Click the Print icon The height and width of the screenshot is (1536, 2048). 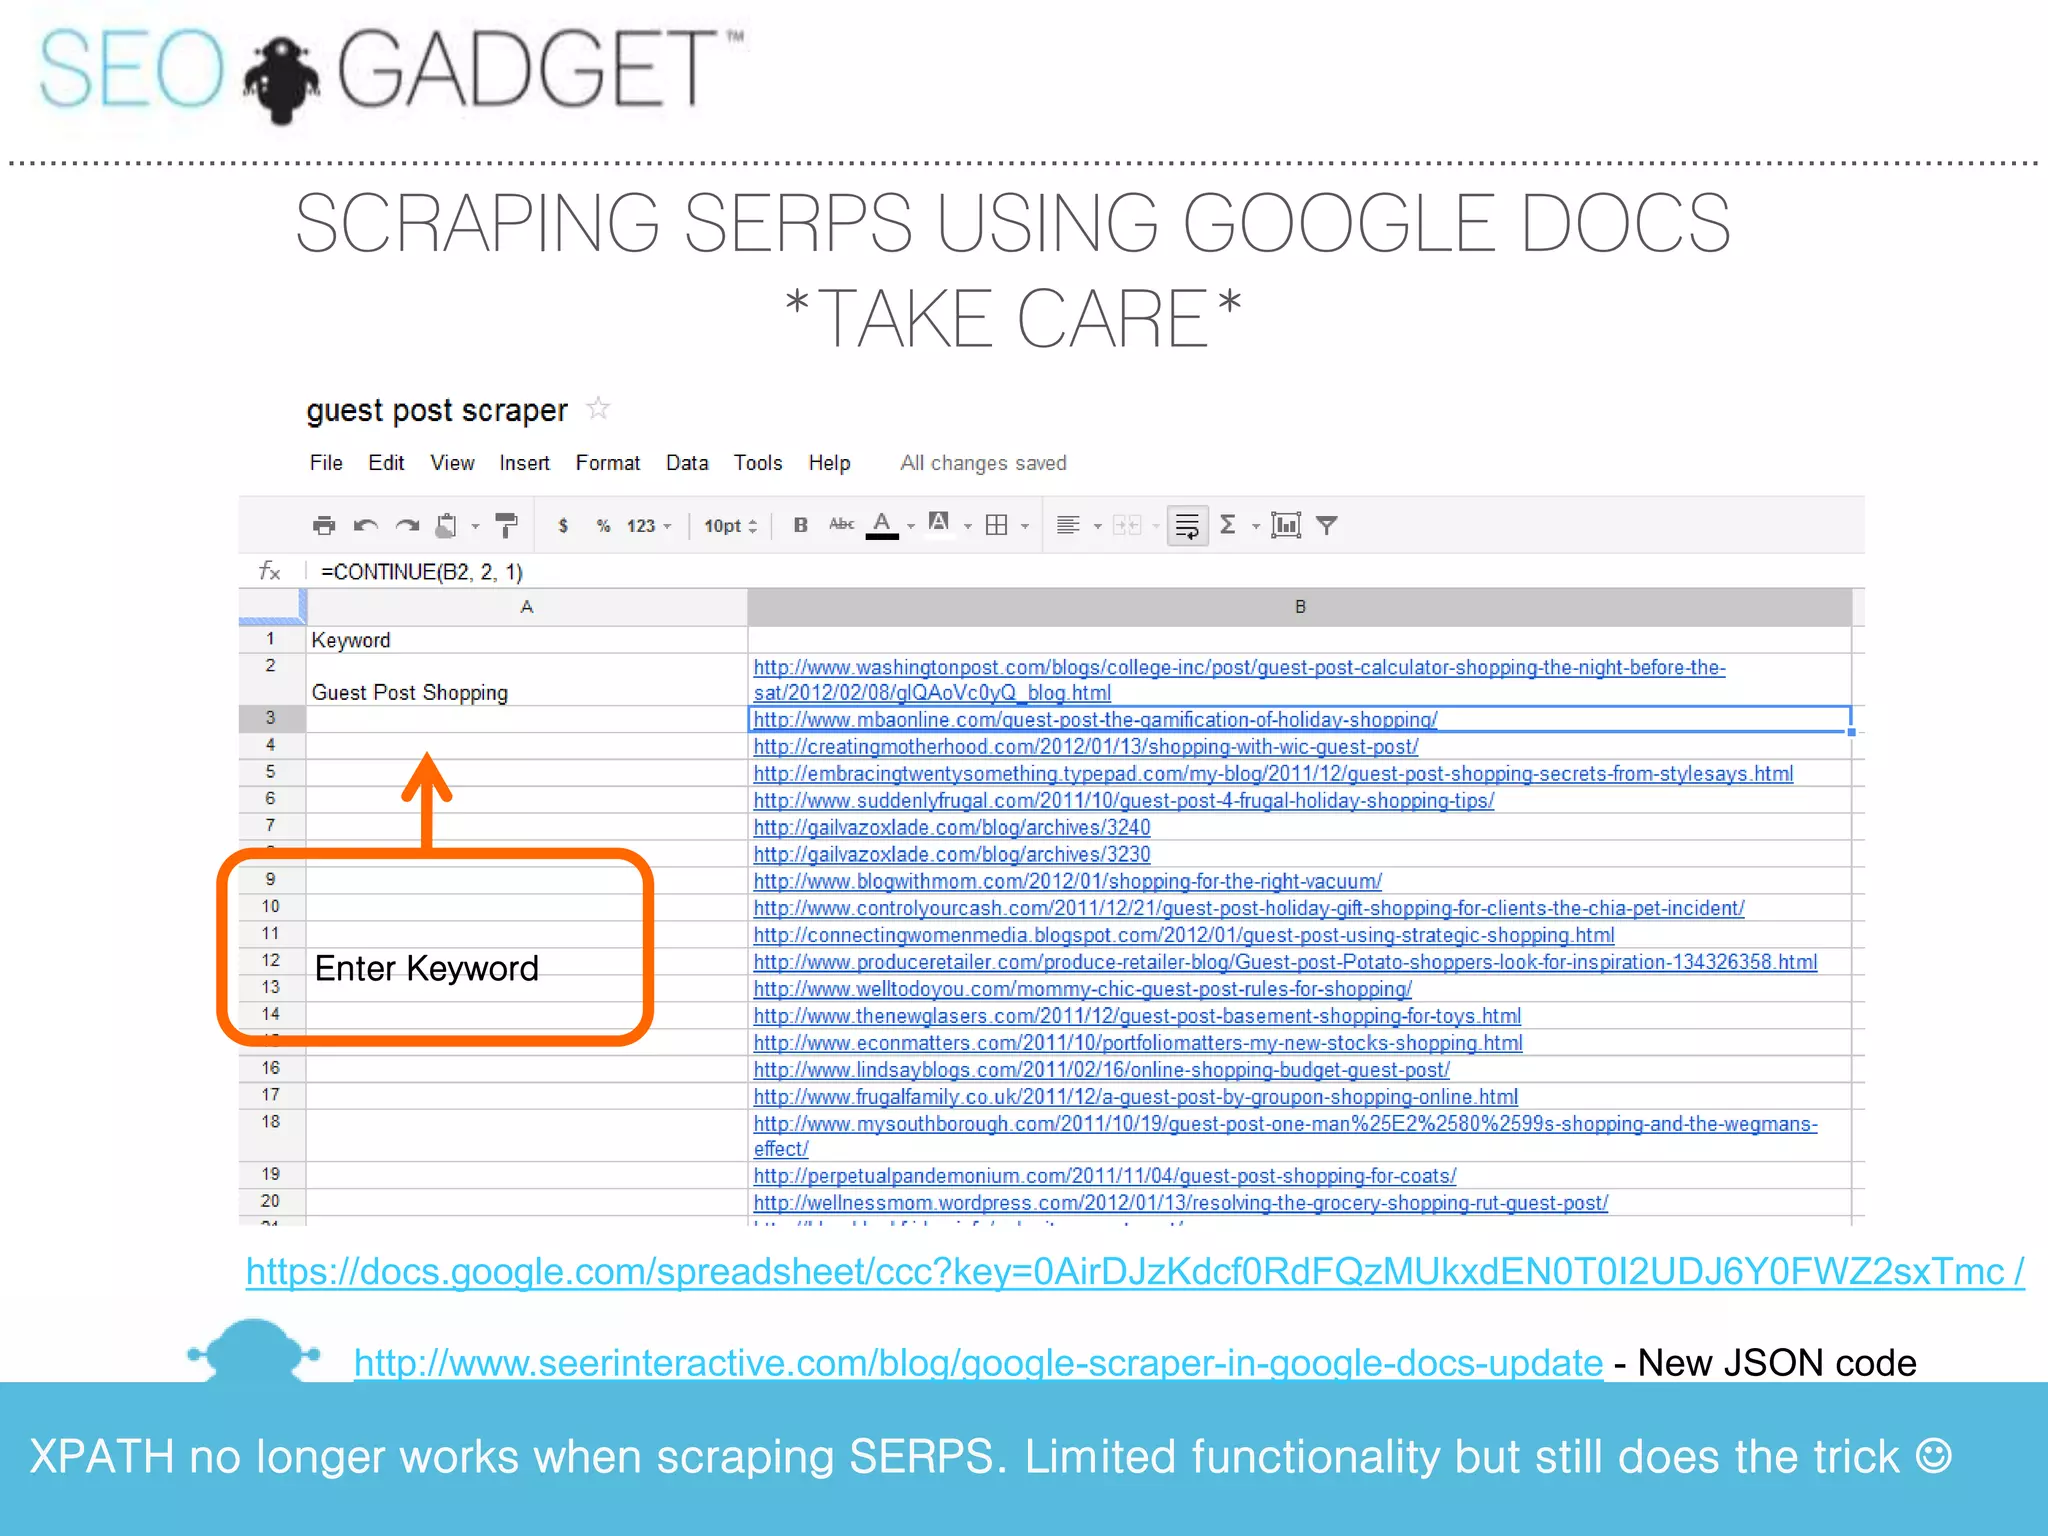pos(323,525)
